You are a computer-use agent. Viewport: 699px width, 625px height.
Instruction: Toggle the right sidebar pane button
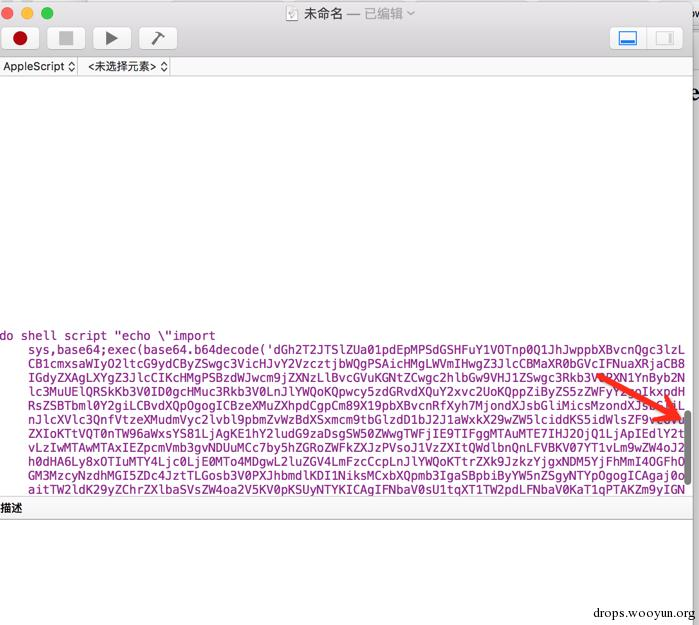tap(664, 38)
